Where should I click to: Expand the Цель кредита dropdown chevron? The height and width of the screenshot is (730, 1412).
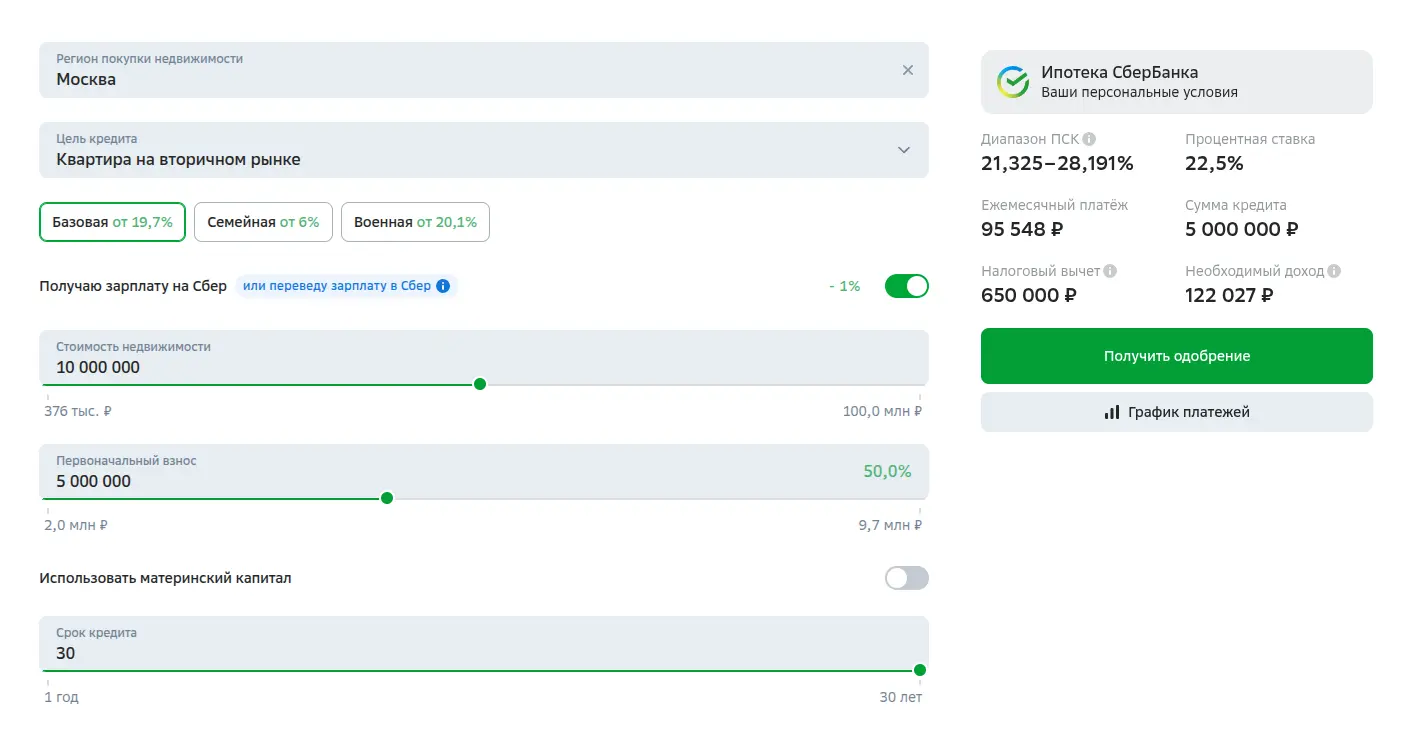(x=904, y=150)
